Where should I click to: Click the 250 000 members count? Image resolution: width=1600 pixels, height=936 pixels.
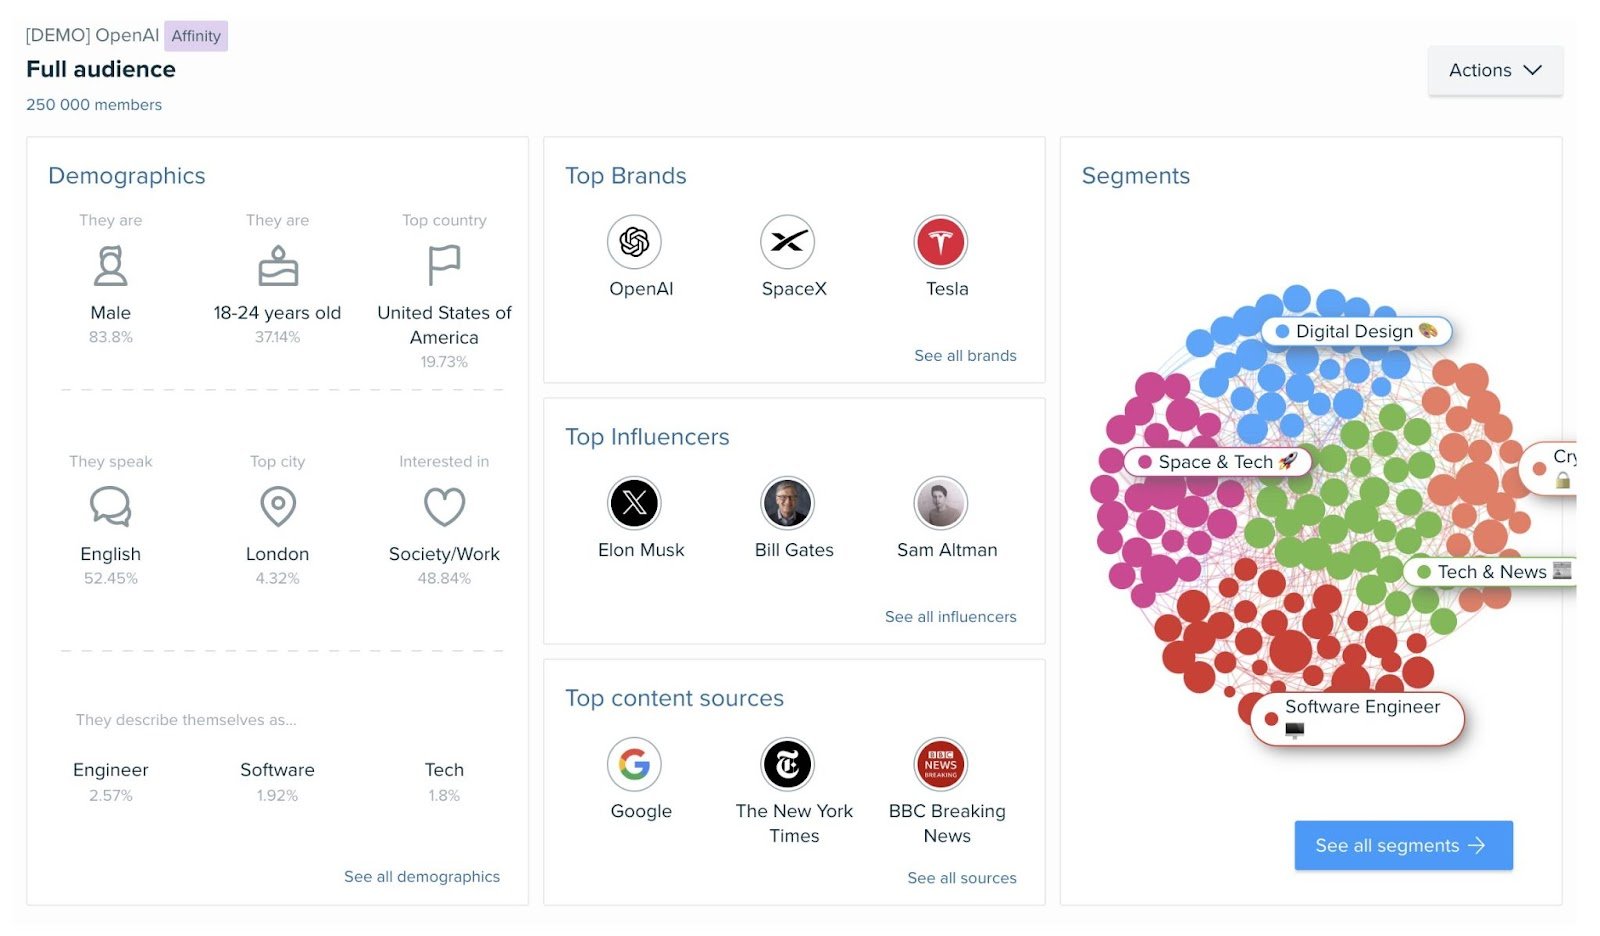(94, 104)
